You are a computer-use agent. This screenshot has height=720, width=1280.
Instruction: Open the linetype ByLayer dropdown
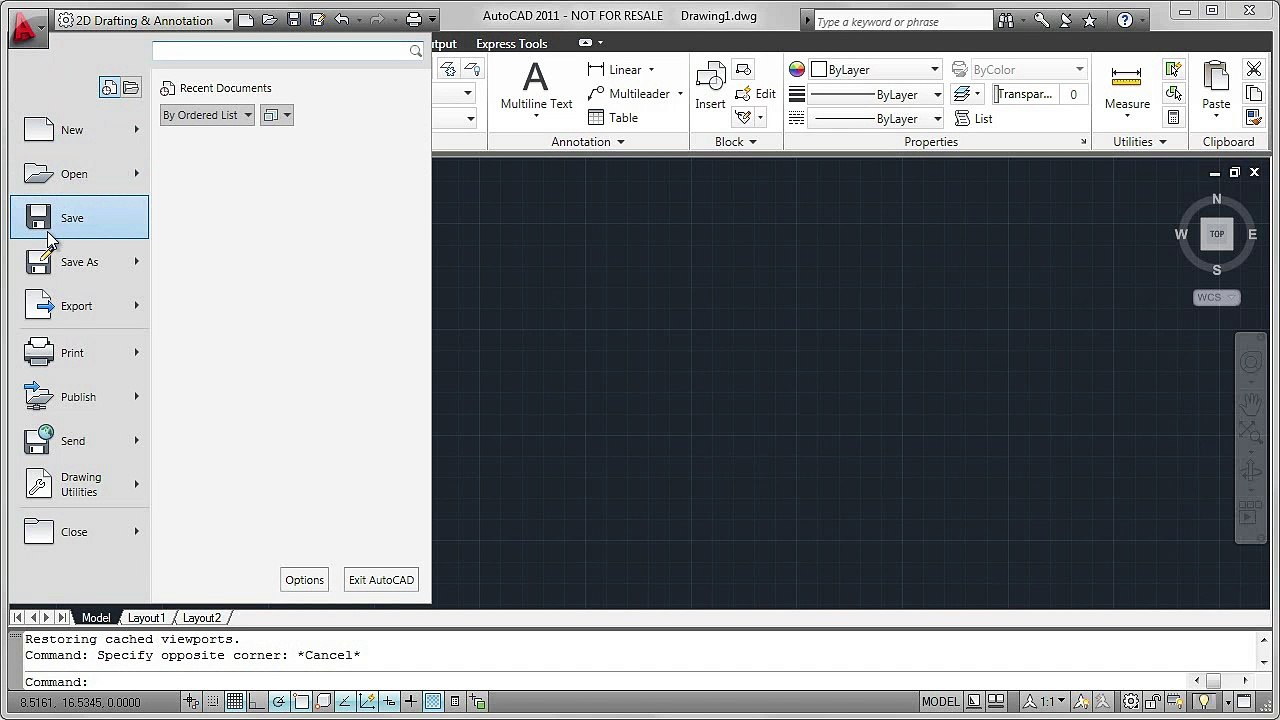pyautogui.click(x=876, y=119)
